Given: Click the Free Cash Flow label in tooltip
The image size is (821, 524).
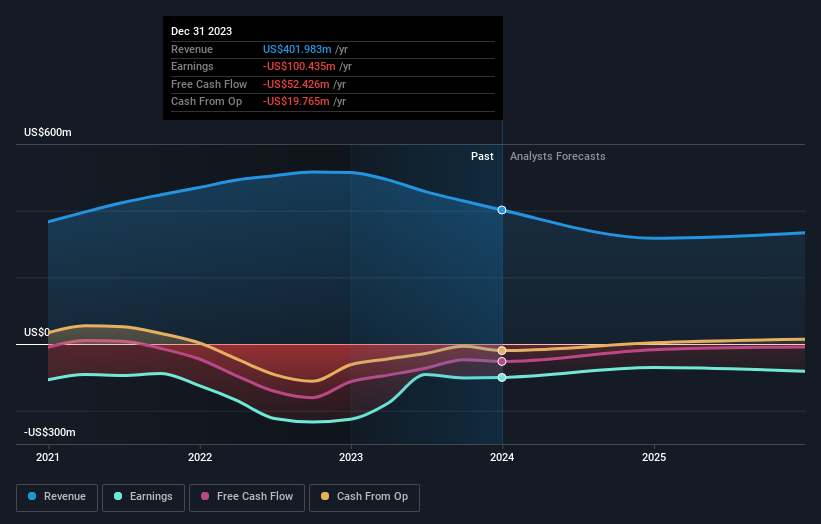Looking at the screenshot, I should [209, 84].
